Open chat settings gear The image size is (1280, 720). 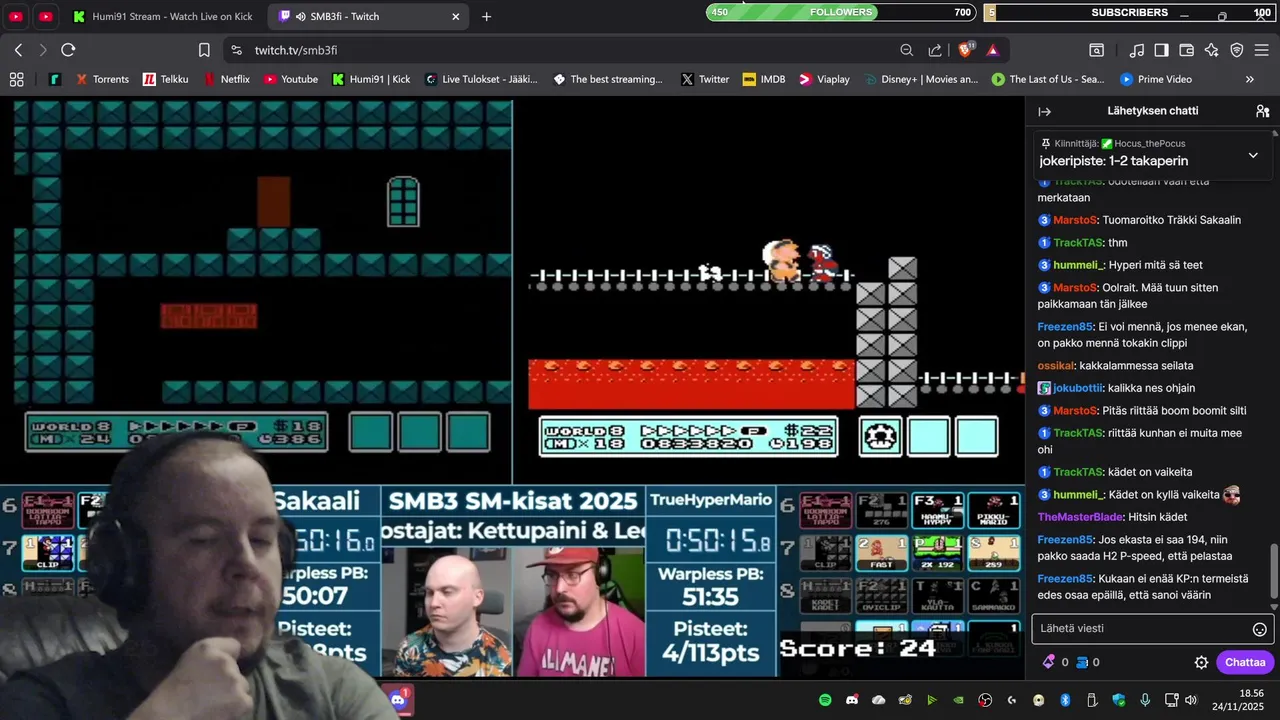(1201, 662)
